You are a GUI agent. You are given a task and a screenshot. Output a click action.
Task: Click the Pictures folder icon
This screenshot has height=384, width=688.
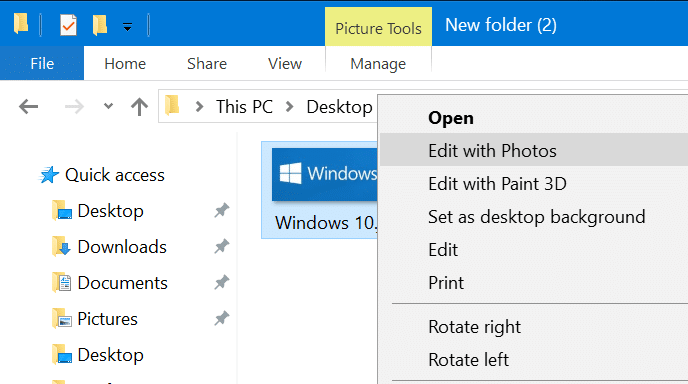(x=61, y=319)
